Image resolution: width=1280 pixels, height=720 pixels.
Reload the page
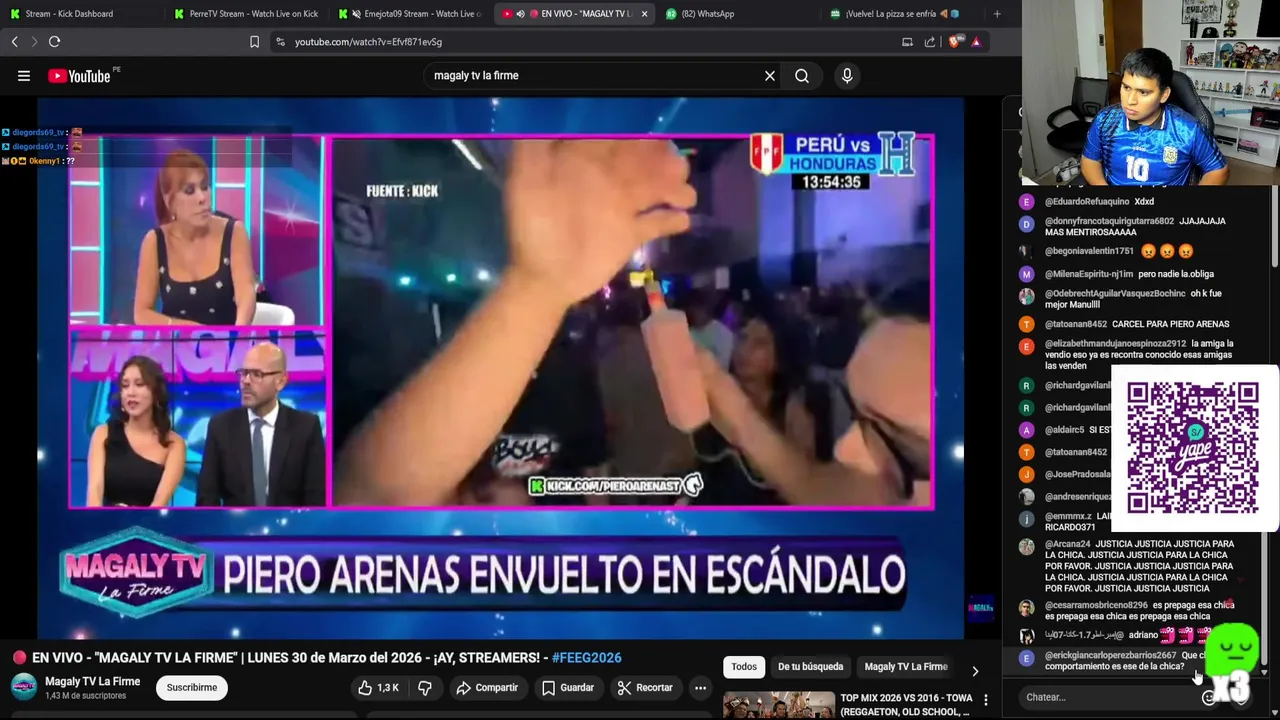pyautogui.click(x=55, y=42)
